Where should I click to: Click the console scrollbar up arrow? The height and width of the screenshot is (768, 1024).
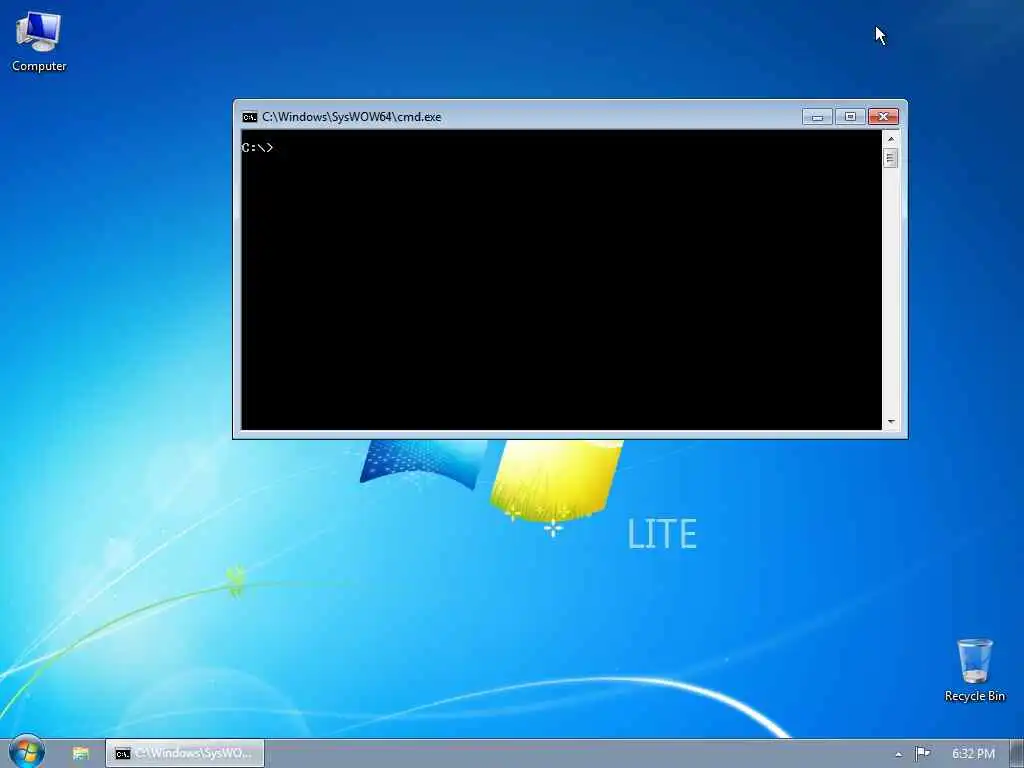click(x=891, y=138)
